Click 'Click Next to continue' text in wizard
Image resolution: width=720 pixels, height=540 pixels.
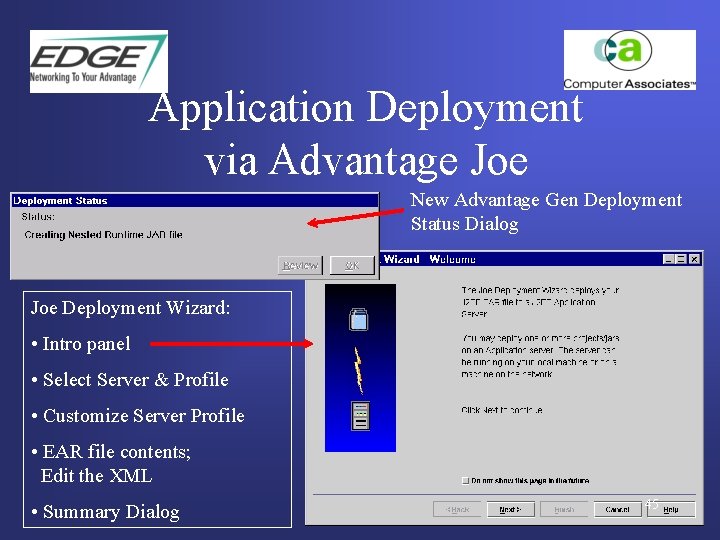(x=501, y=410)
